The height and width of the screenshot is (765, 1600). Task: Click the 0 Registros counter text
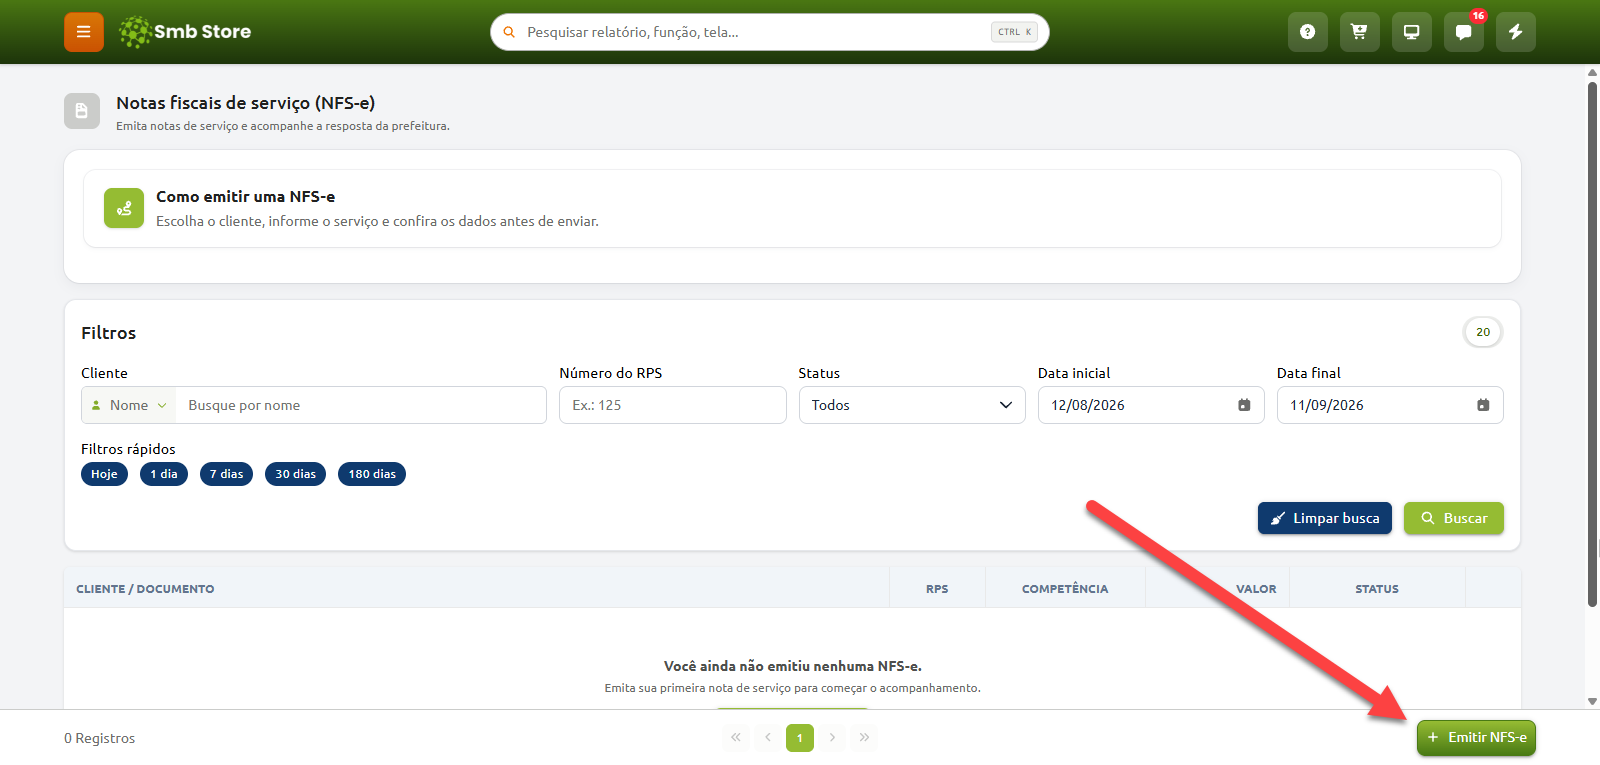99,738
